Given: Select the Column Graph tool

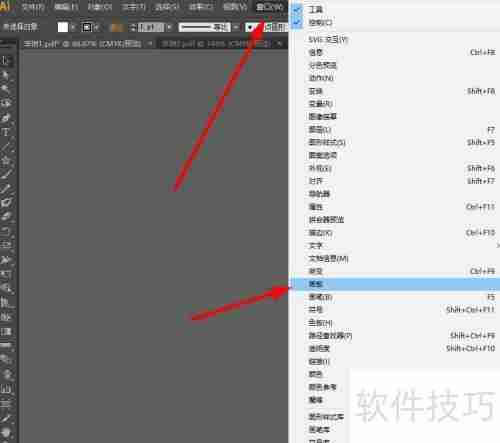Looking at the screenshot, I should click(x=6, y=388).
